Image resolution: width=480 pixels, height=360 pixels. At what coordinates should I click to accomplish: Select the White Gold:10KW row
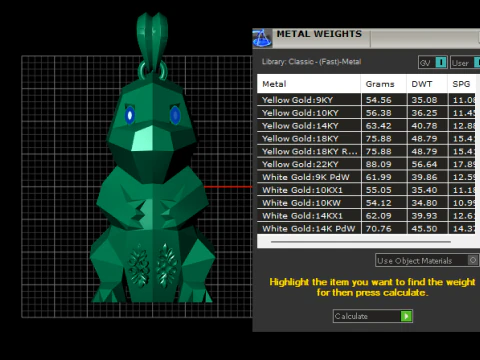366,203
